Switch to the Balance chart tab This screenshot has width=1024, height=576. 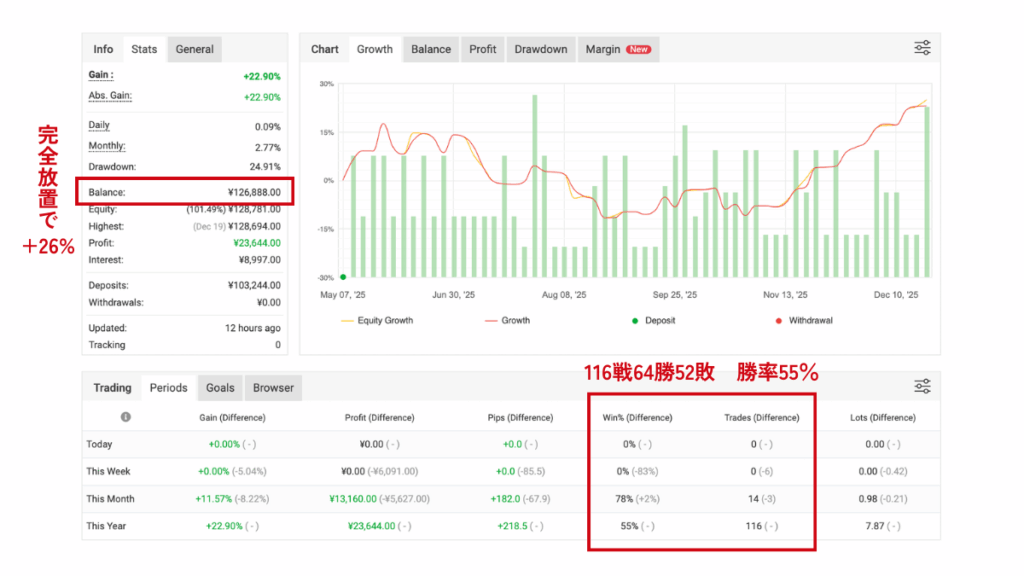point(431,49)
